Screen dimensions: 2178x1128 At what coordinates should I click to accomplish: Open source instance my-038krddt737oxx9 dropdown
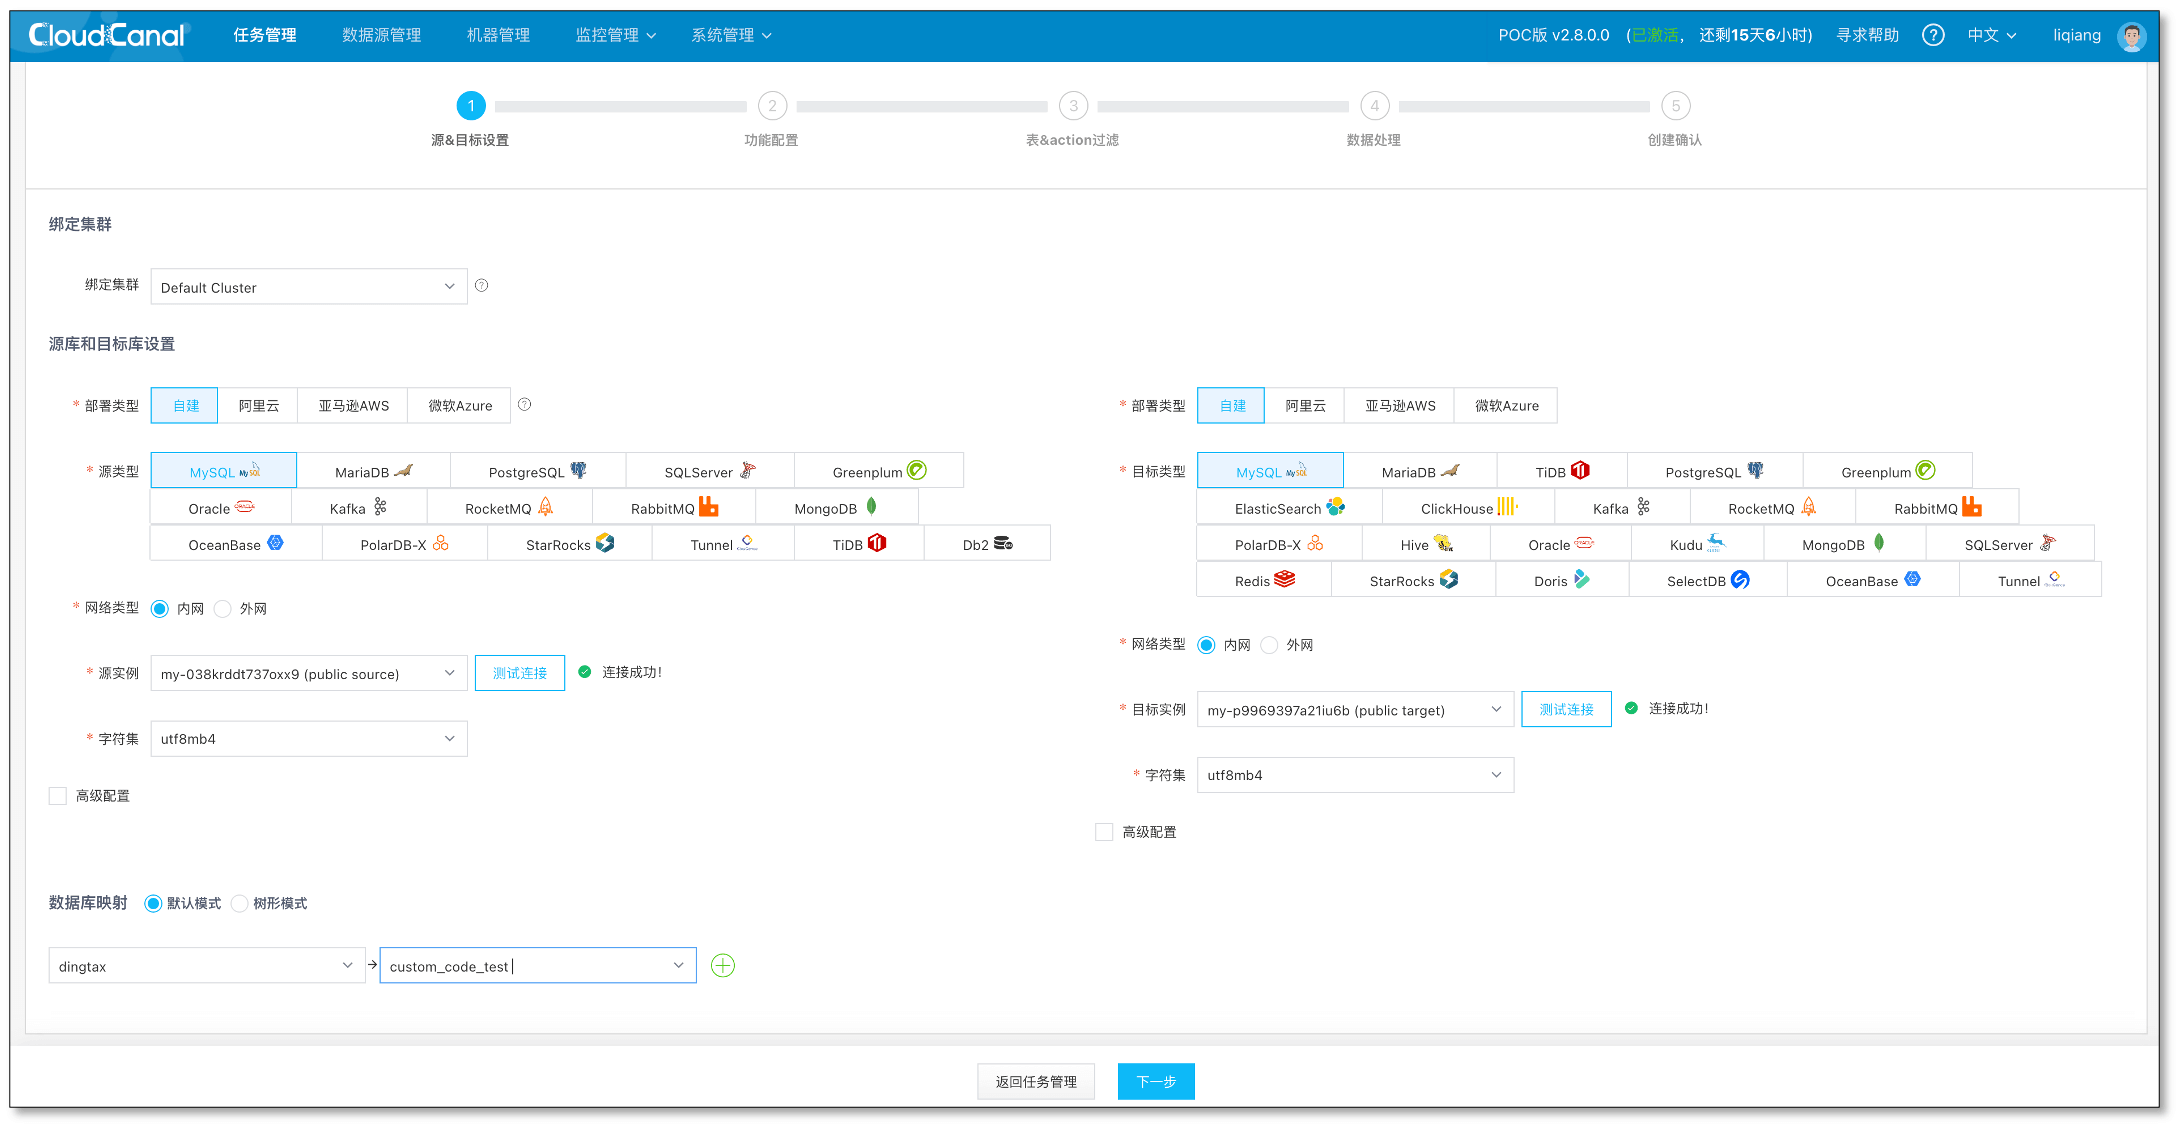308,674
